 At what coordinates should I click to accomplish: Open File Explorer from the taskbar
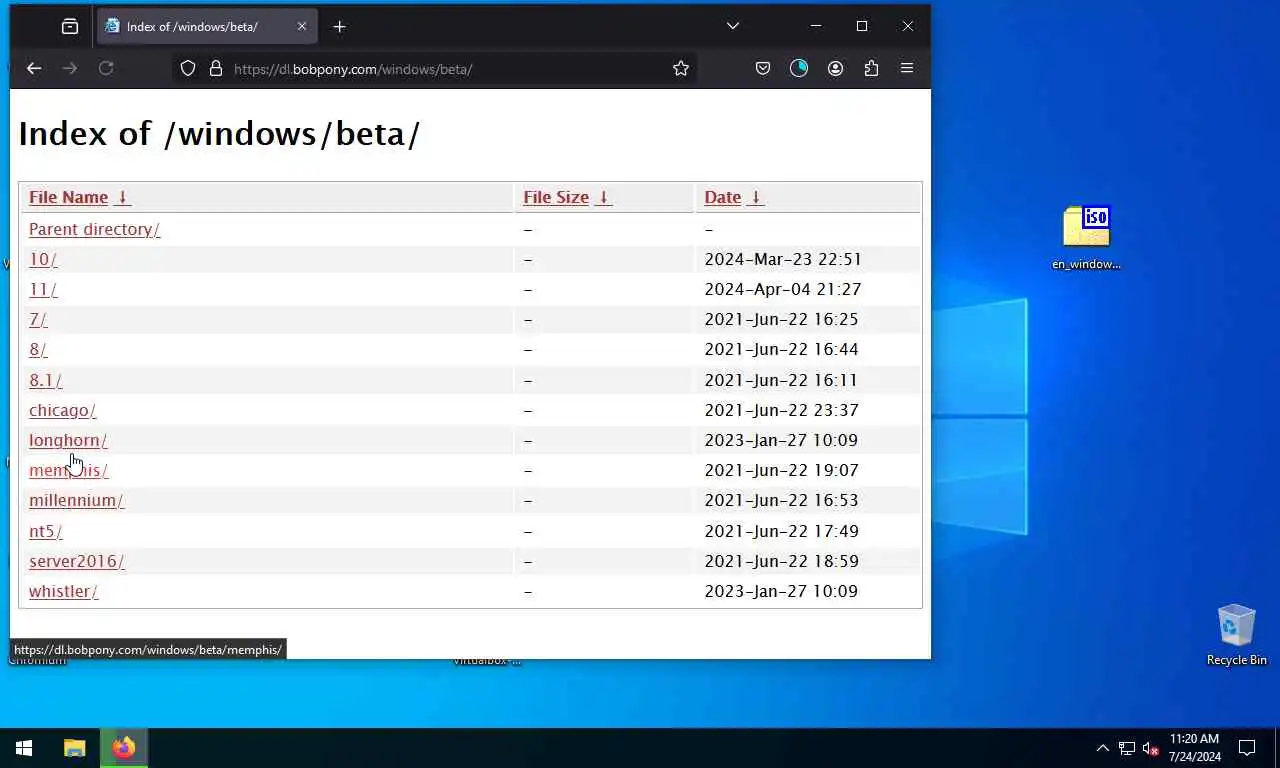74,748
